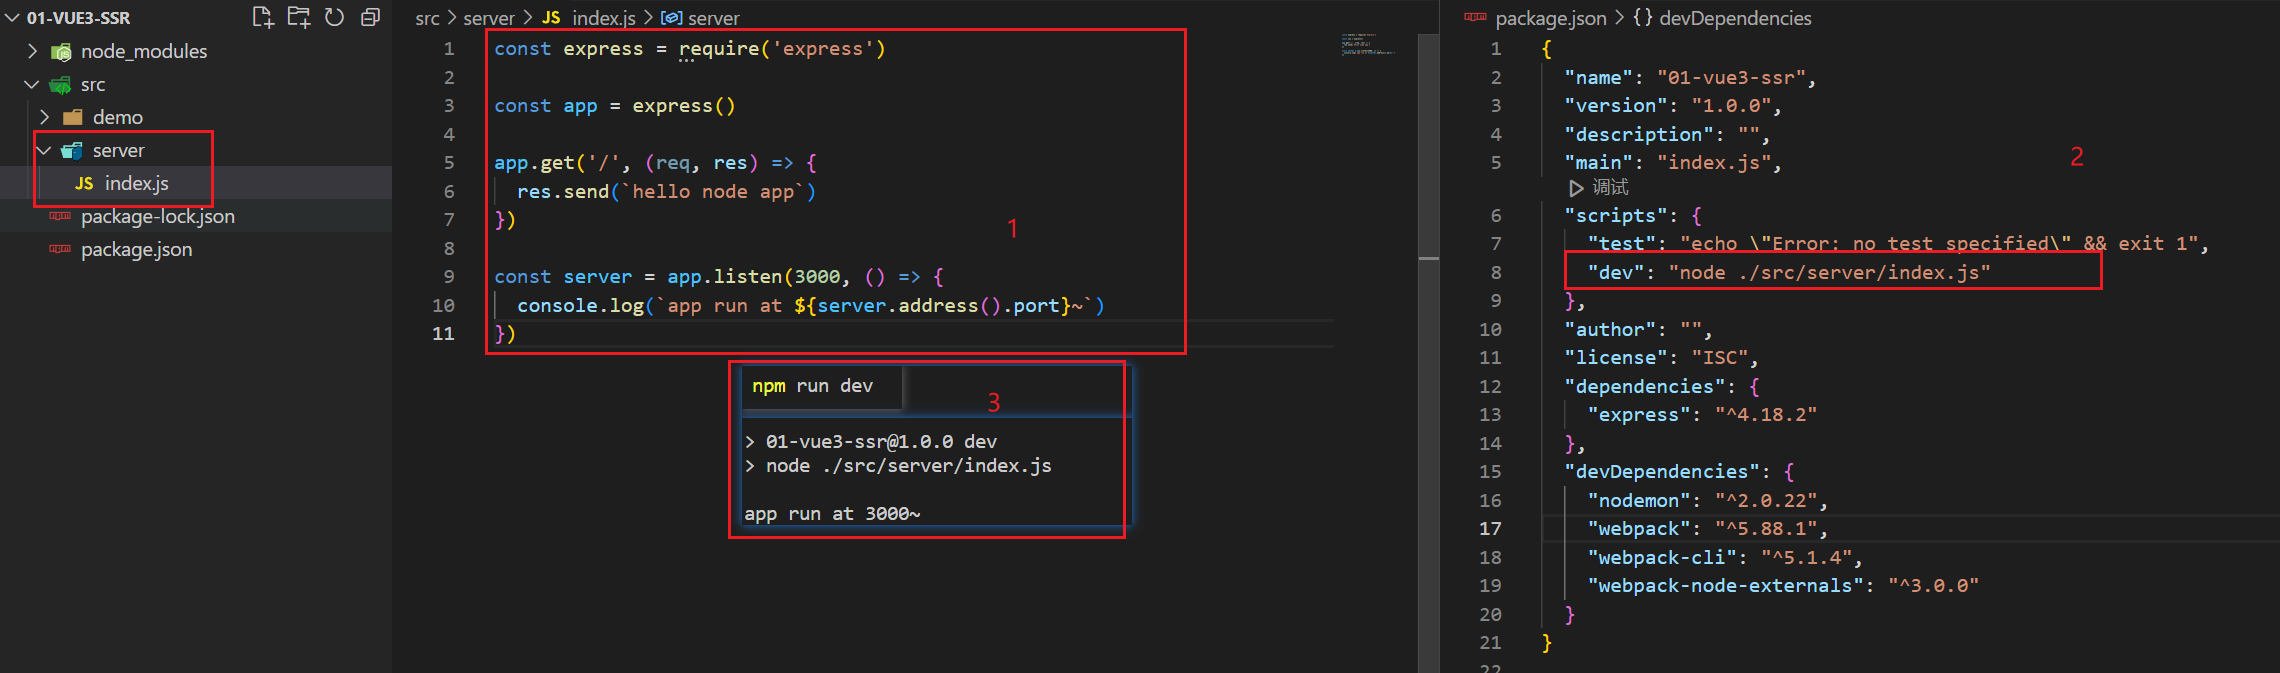Create a new folder in the explorer

click(299, 17)
